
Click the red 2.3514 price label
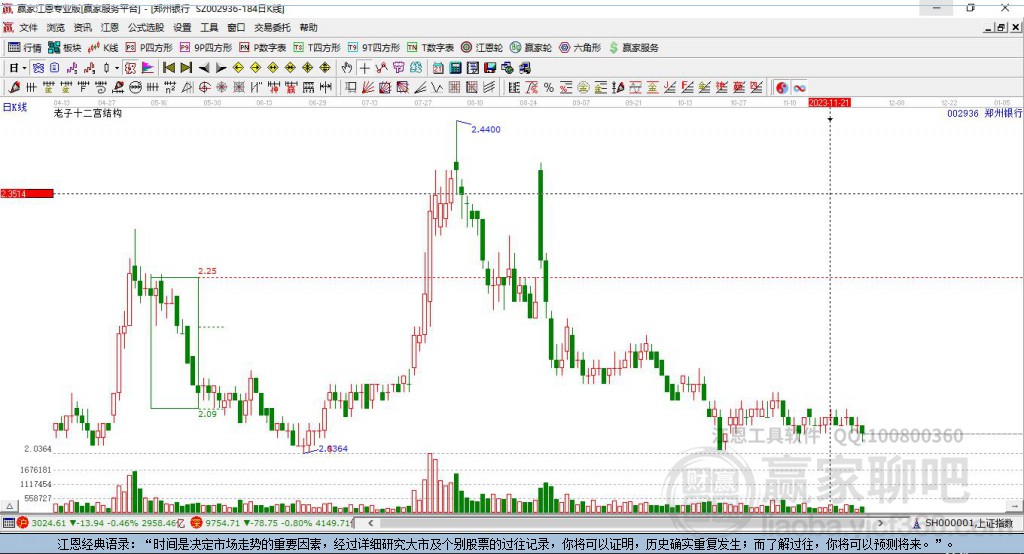click(27, 193)
